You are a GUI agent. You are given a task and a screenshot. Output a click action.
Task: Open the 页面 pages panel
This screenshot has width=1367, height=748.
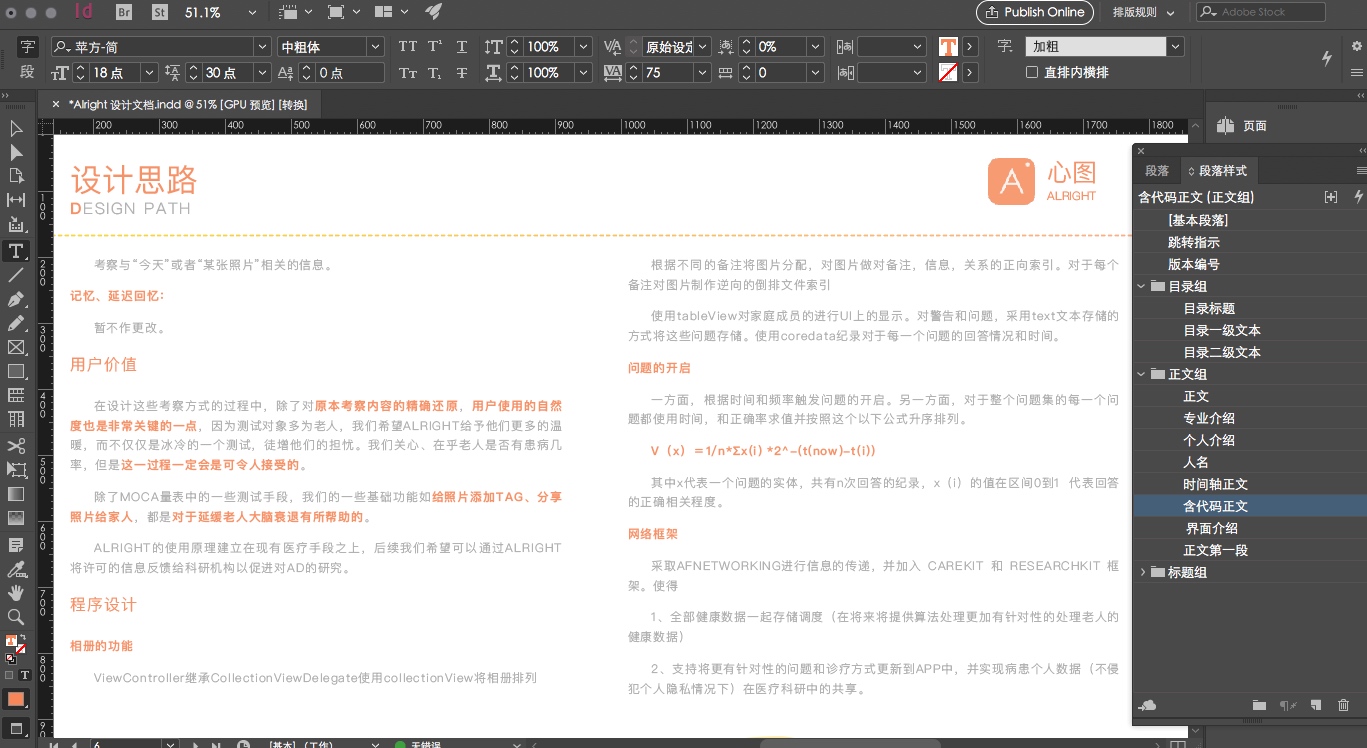[x=1243, y=126]
